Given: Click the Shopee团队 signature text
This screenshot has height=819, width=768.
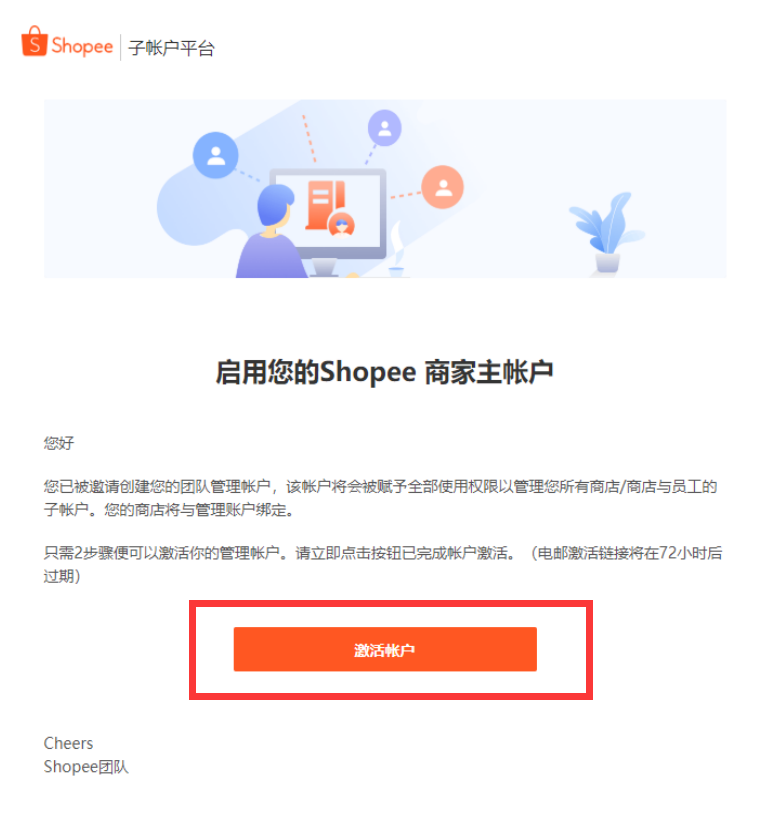Looking at the screenshot, I should pos(86,766).
